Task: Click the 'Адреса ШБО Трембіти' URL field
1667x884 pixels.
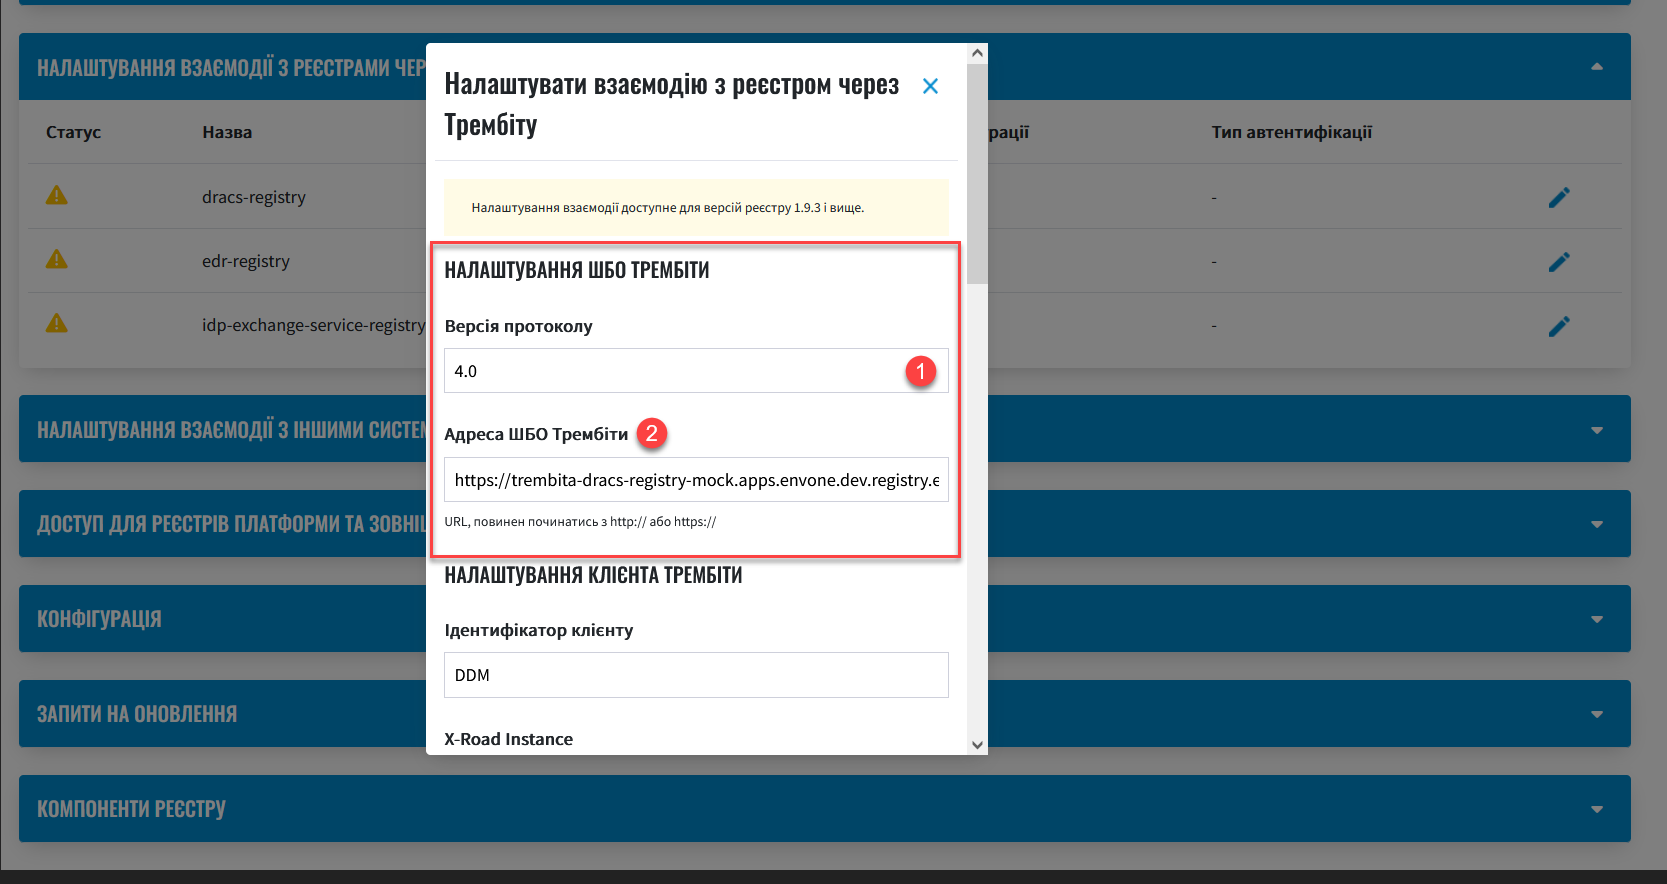Action: tap(696, 480)
